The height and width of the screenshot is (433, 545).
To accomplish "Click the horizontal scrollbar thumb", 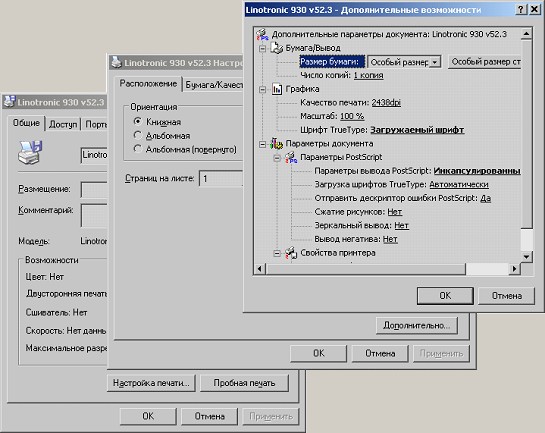I will click(x=365, y=269).
